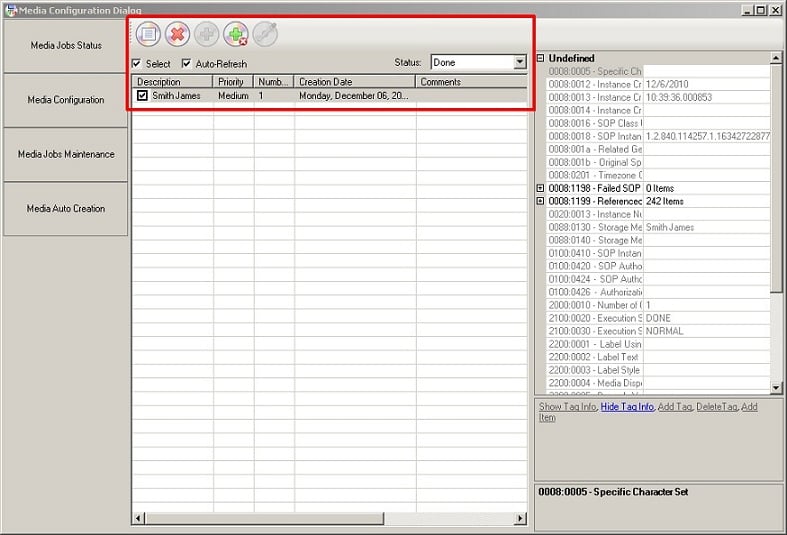Viewport: 787px width, 535px height.
Task: Open the Status dropdown showing Done
Action: click(x=519, y=62)
